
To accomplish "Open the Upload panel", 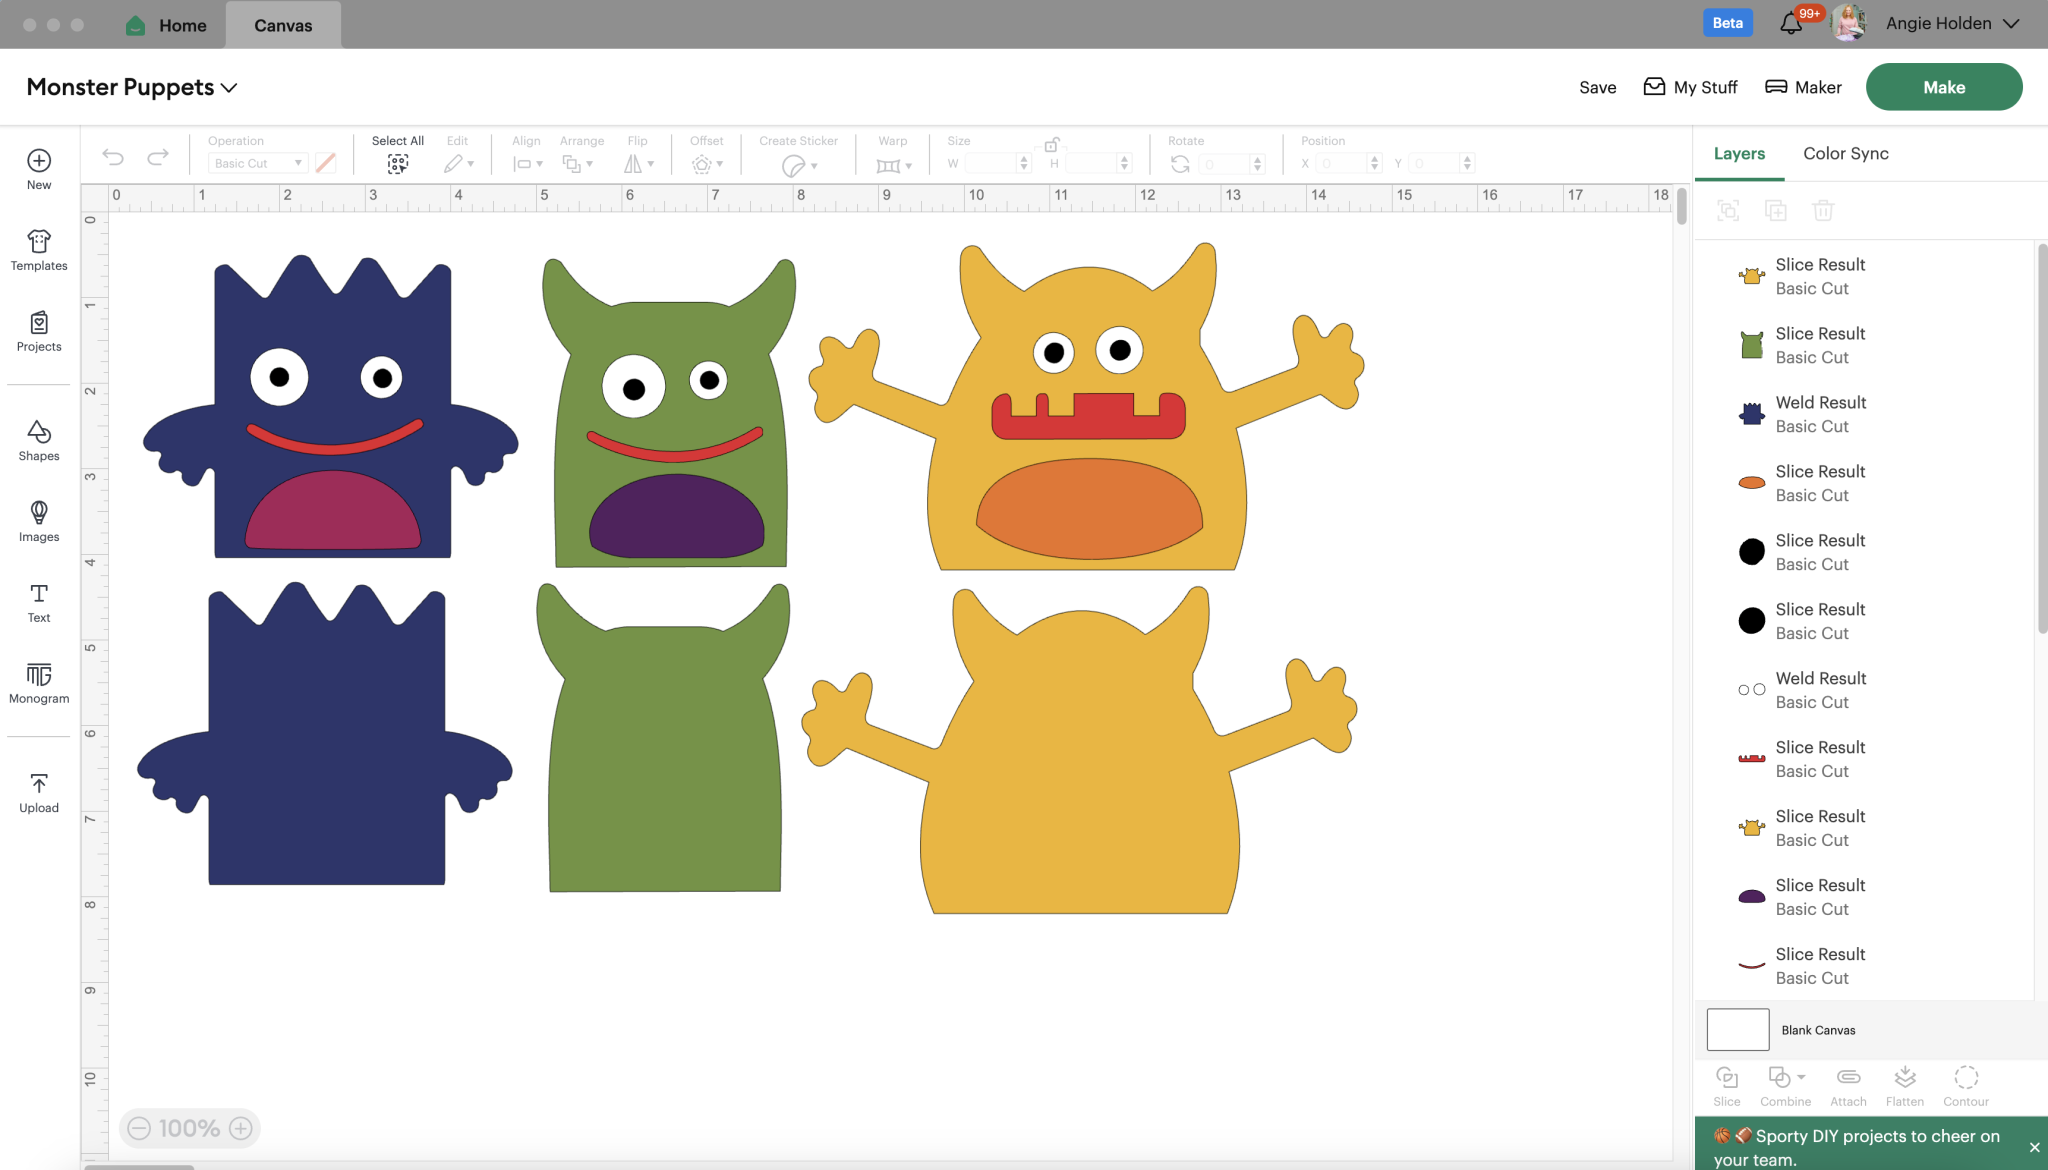I will click(x=38, y=790).
